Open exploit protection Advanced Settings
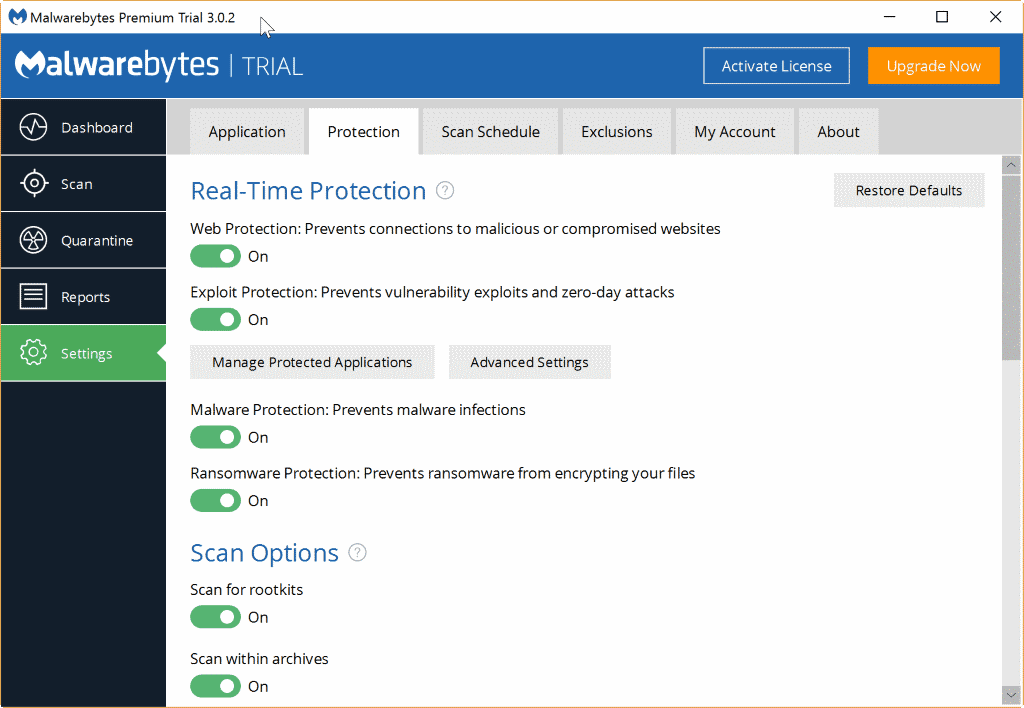 tap(530, 362)
